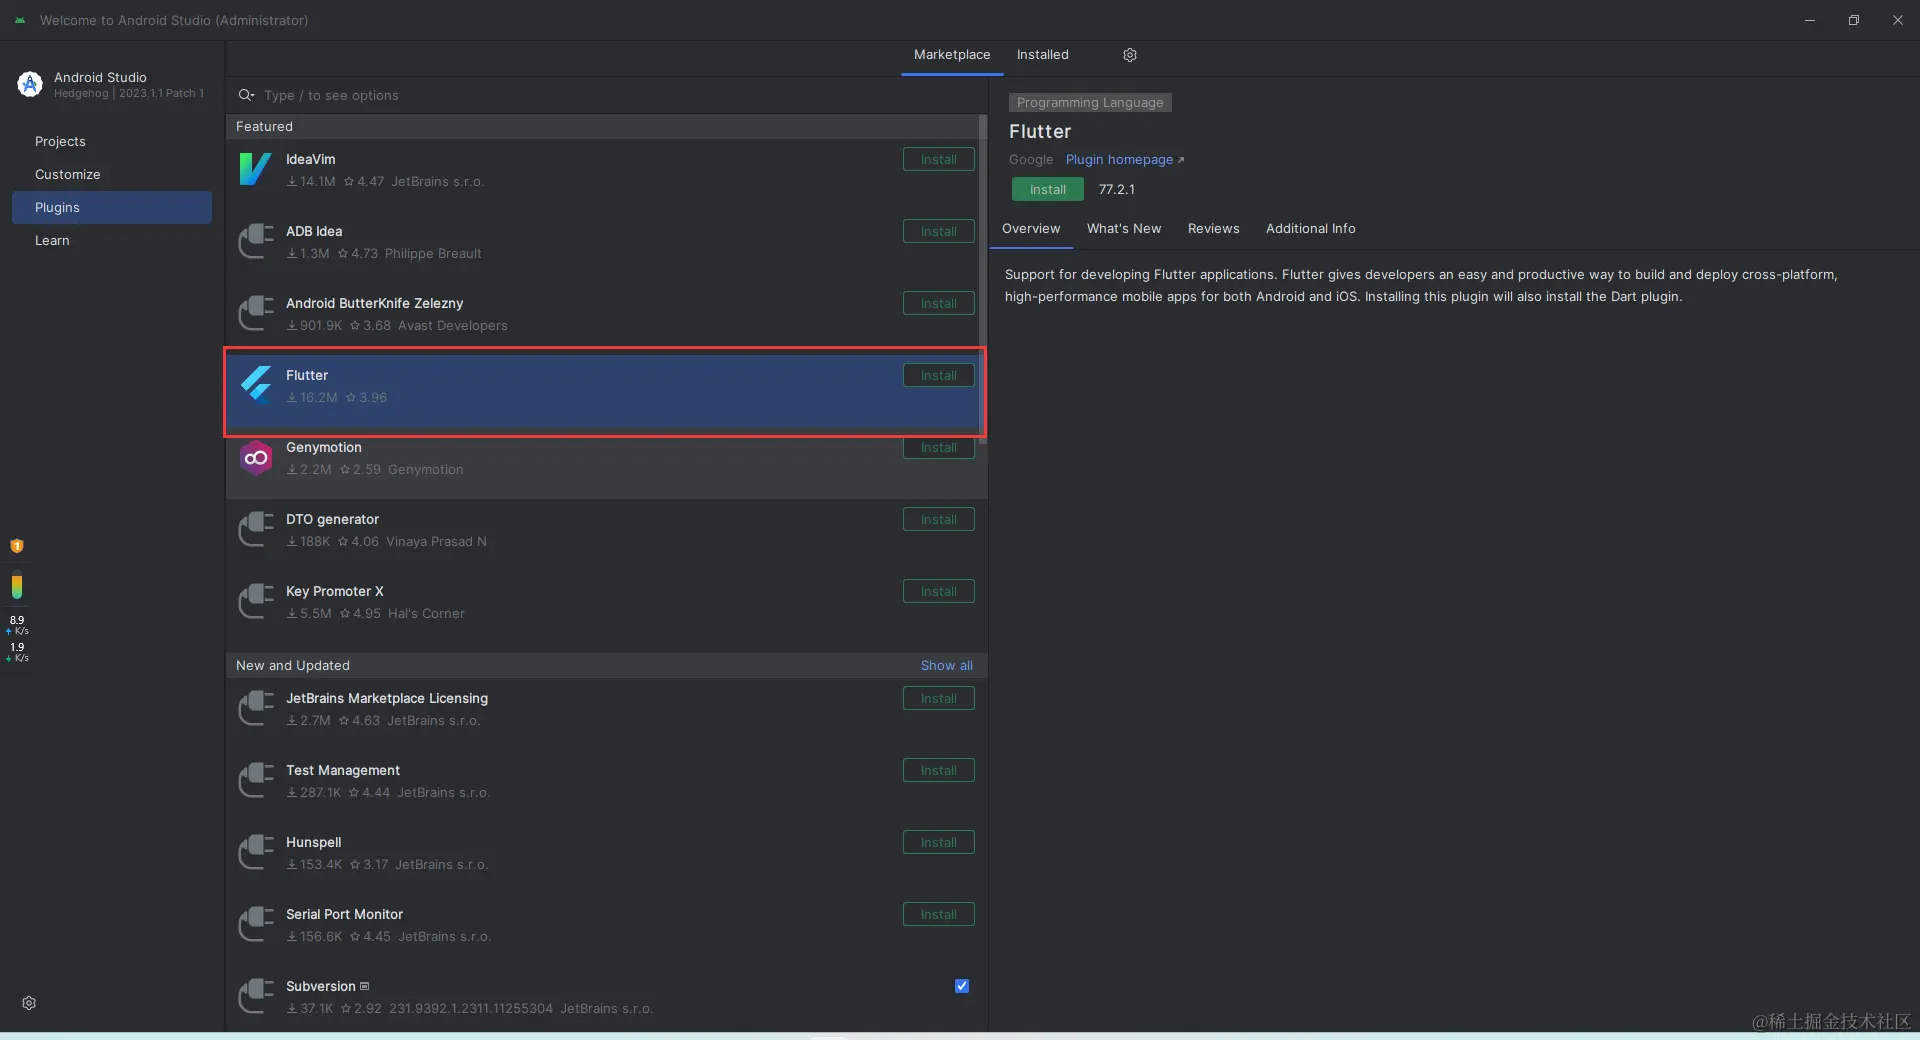Click the Android Studio logo in sidebar
The image size is (1920, 1040).
click(x=30, y=84)
